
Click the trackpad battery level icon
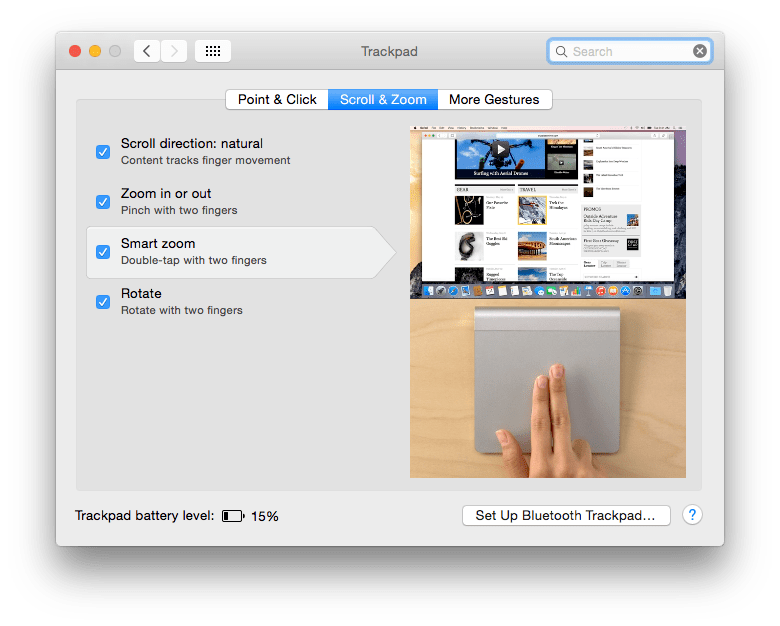coord(233,516)
